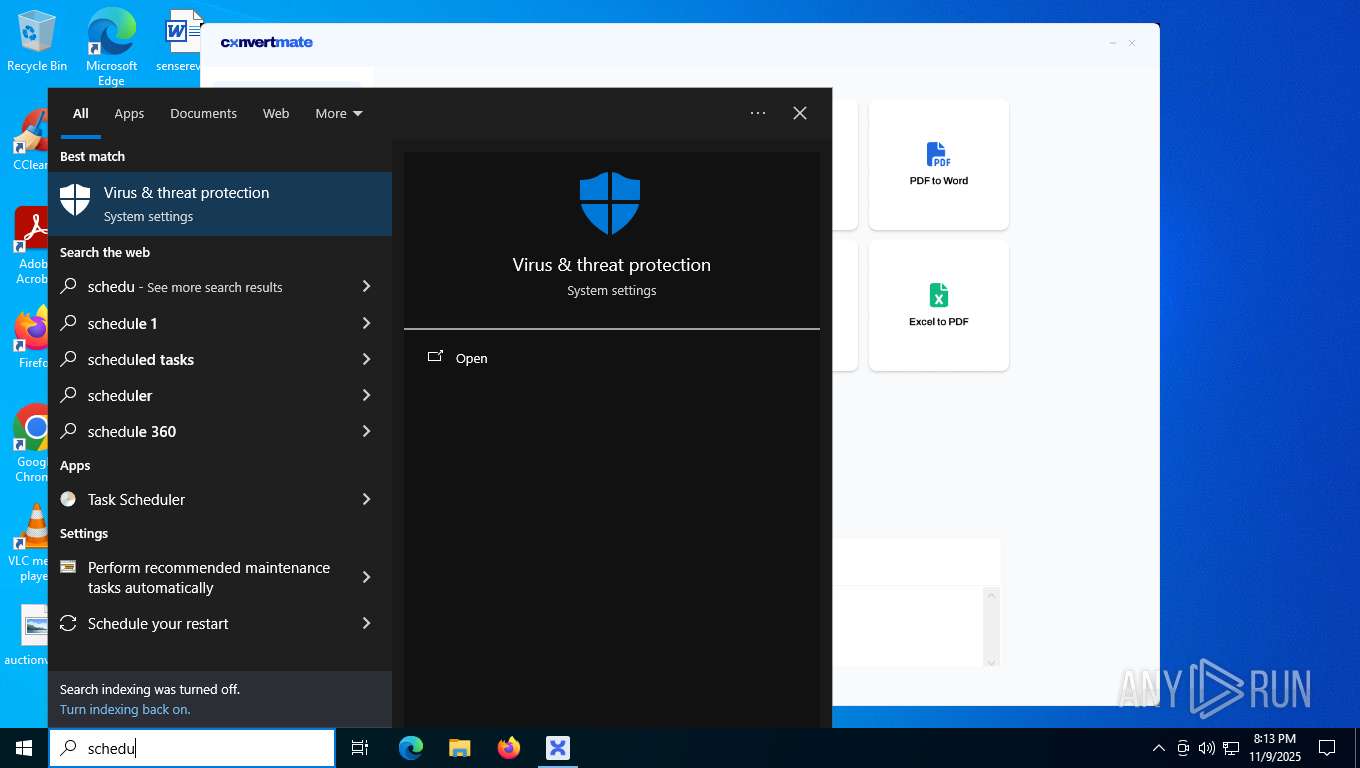Open File Explorer from the taskbar
This screenshot has width=1360, height=768.
click(x=460, y=748)
